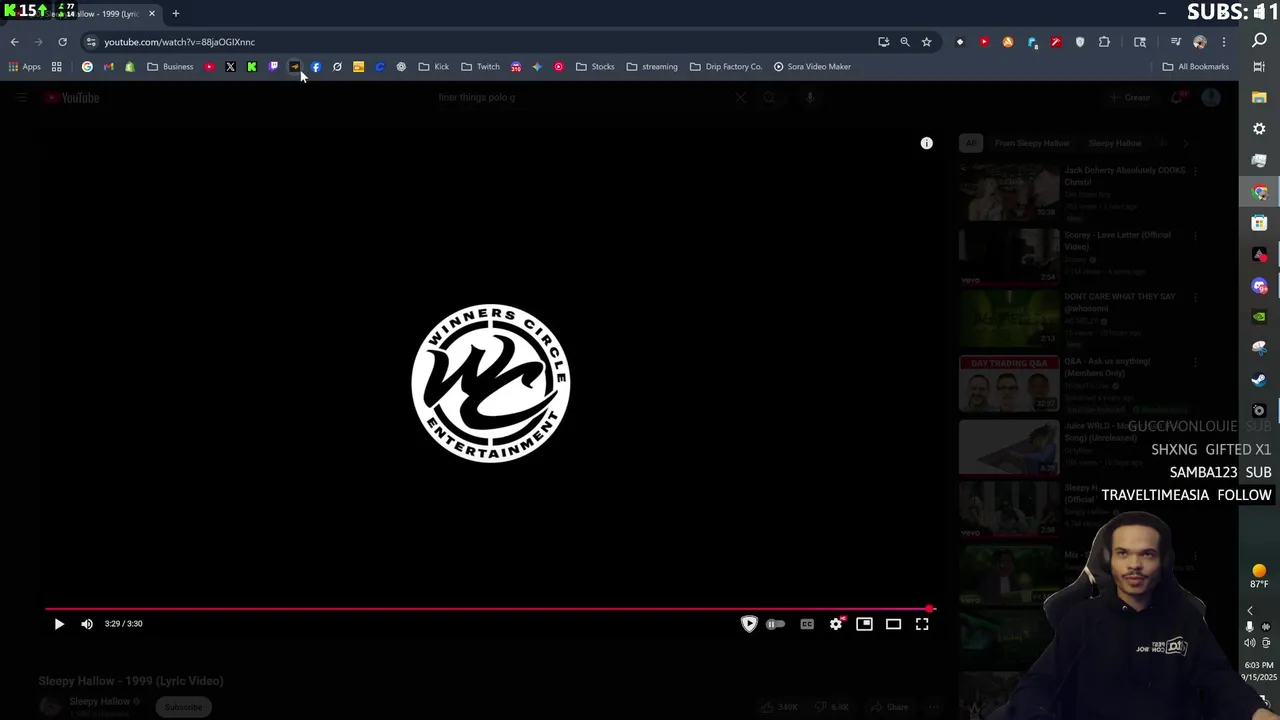Screen dimensions: 1280x720
Task: Open Windows Search magnifier on taskbar
Action: point(1259,41)
